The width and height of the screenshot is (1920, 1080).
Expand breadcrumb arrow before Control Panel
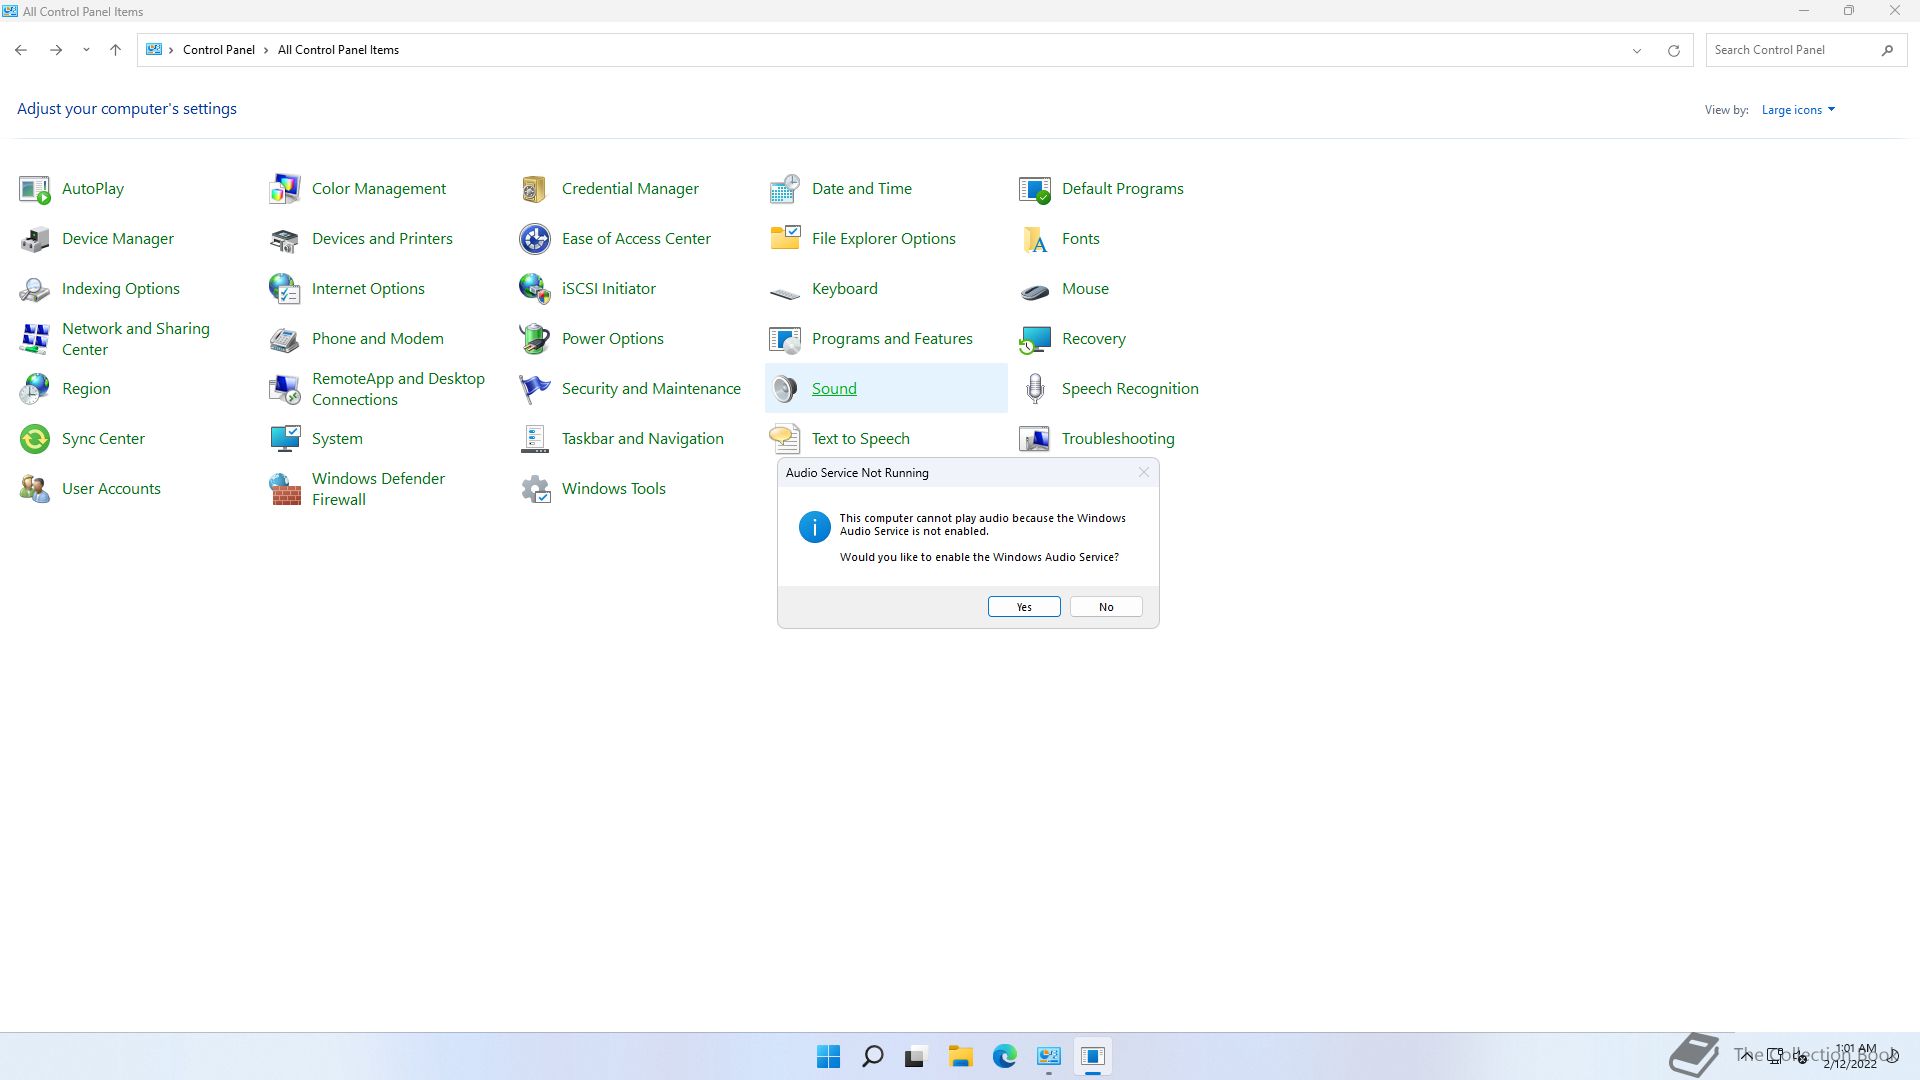(x=171, y=50)
